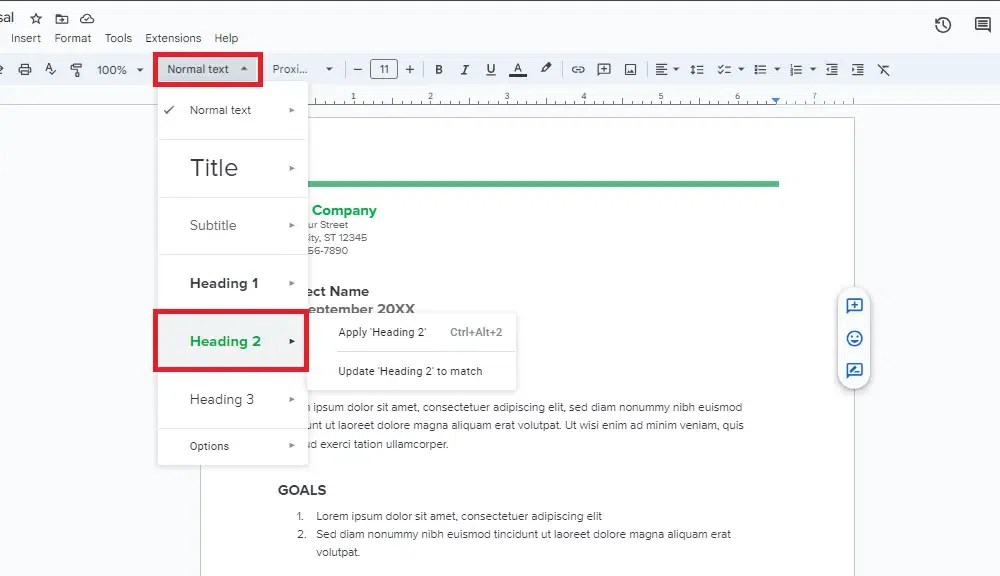
Task: Toggle underline formatting
Action: 491,69
